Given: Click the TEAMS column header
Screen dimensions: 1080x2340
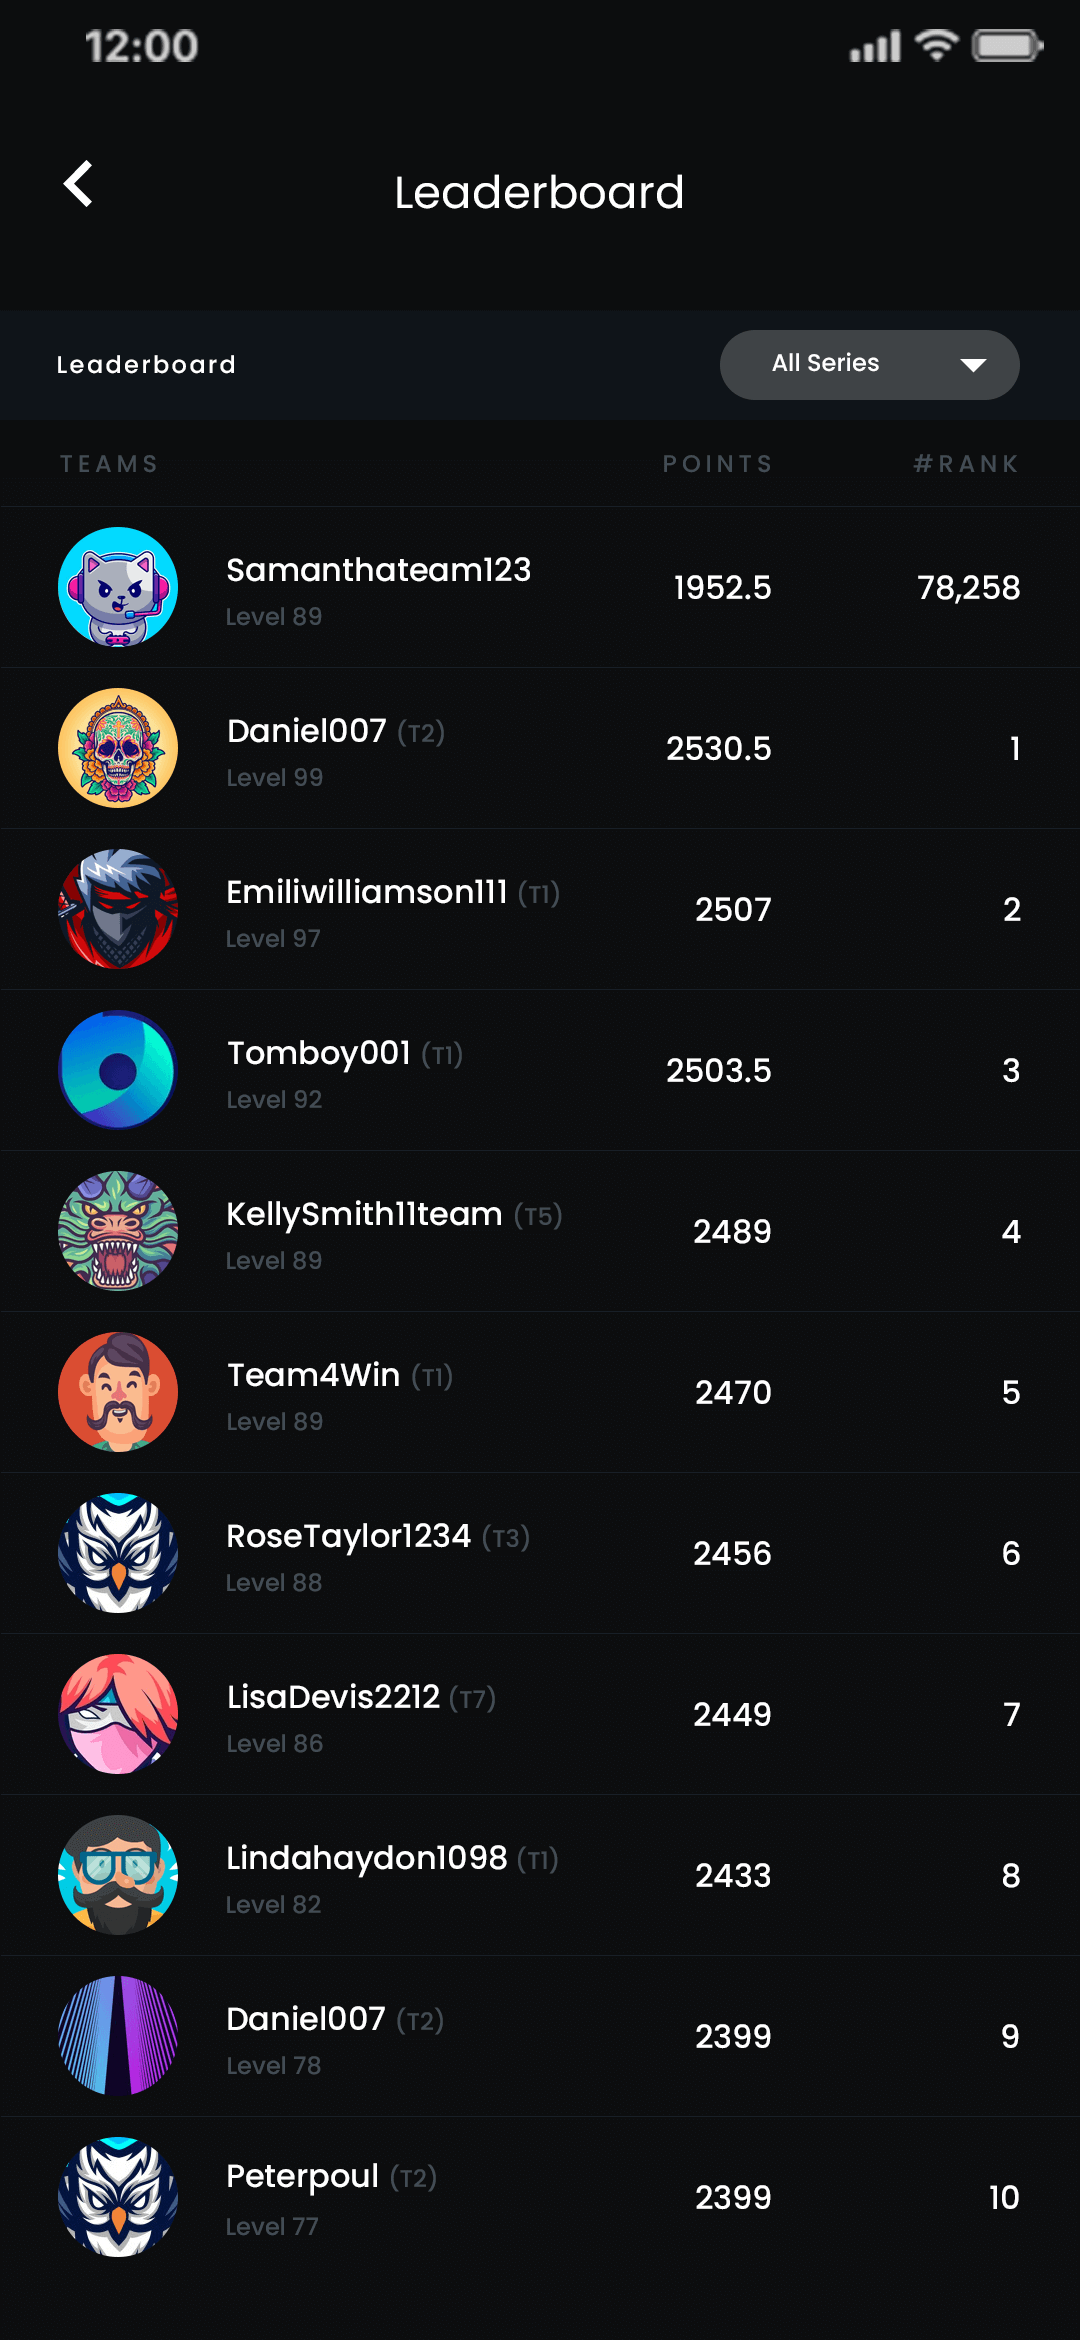Looking at the screenshot, I should tap(109, 464).
